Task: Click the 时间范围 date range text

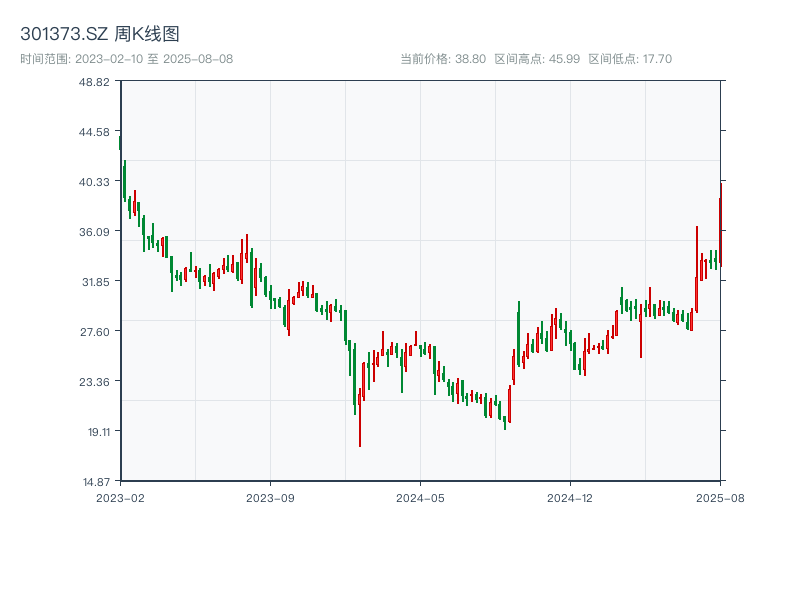Action: tap(127, 59)
